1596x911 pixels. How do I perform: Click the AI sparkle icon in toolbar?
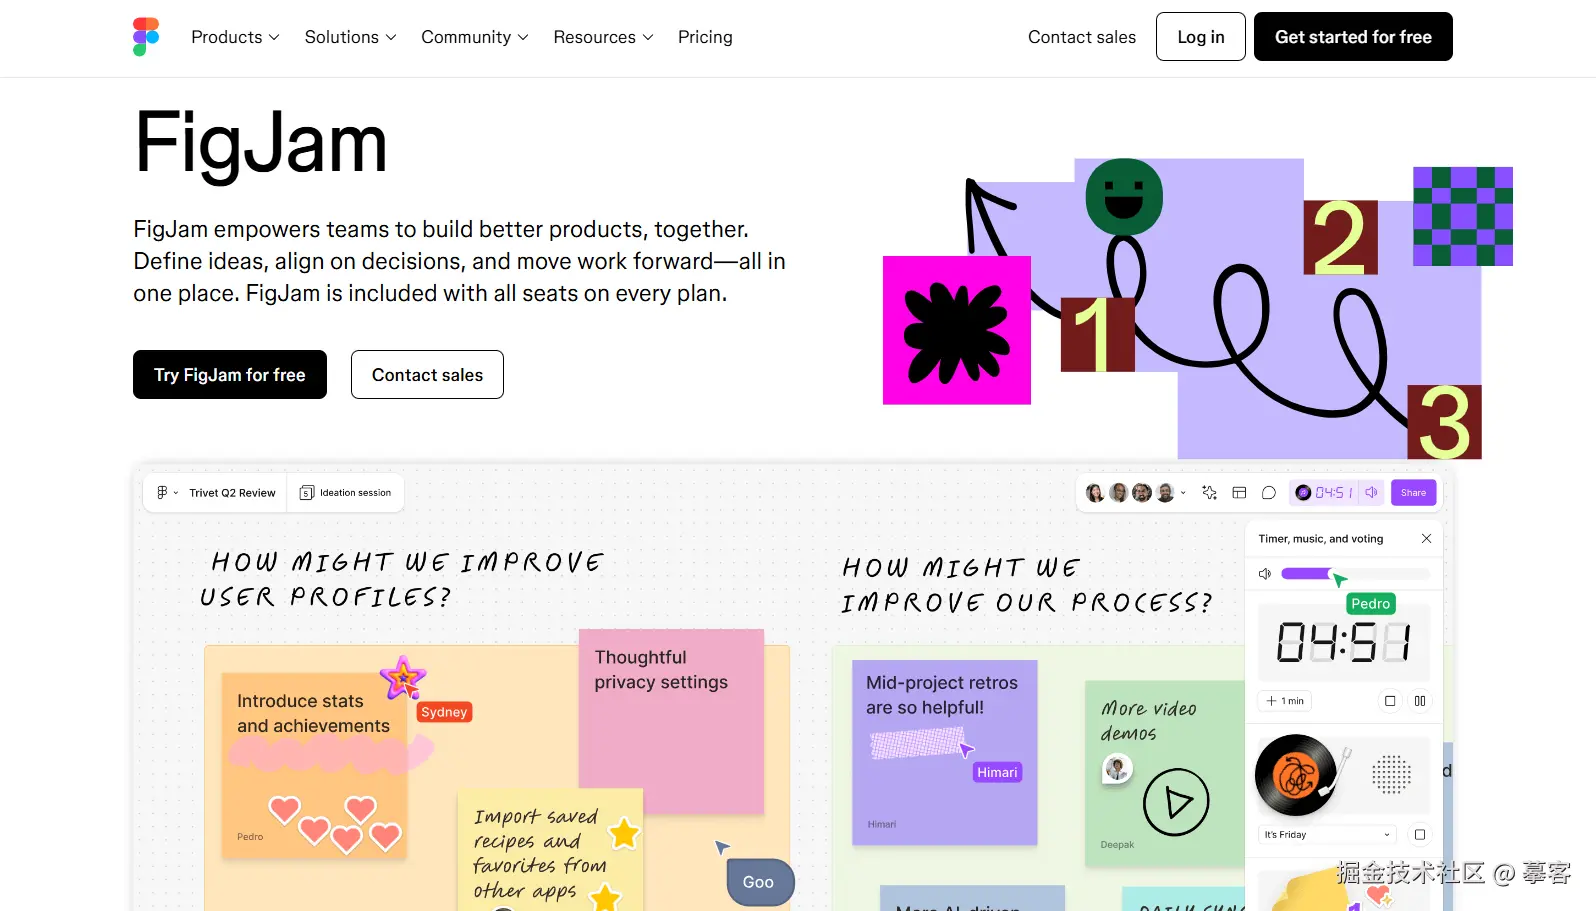point(1209,493)
